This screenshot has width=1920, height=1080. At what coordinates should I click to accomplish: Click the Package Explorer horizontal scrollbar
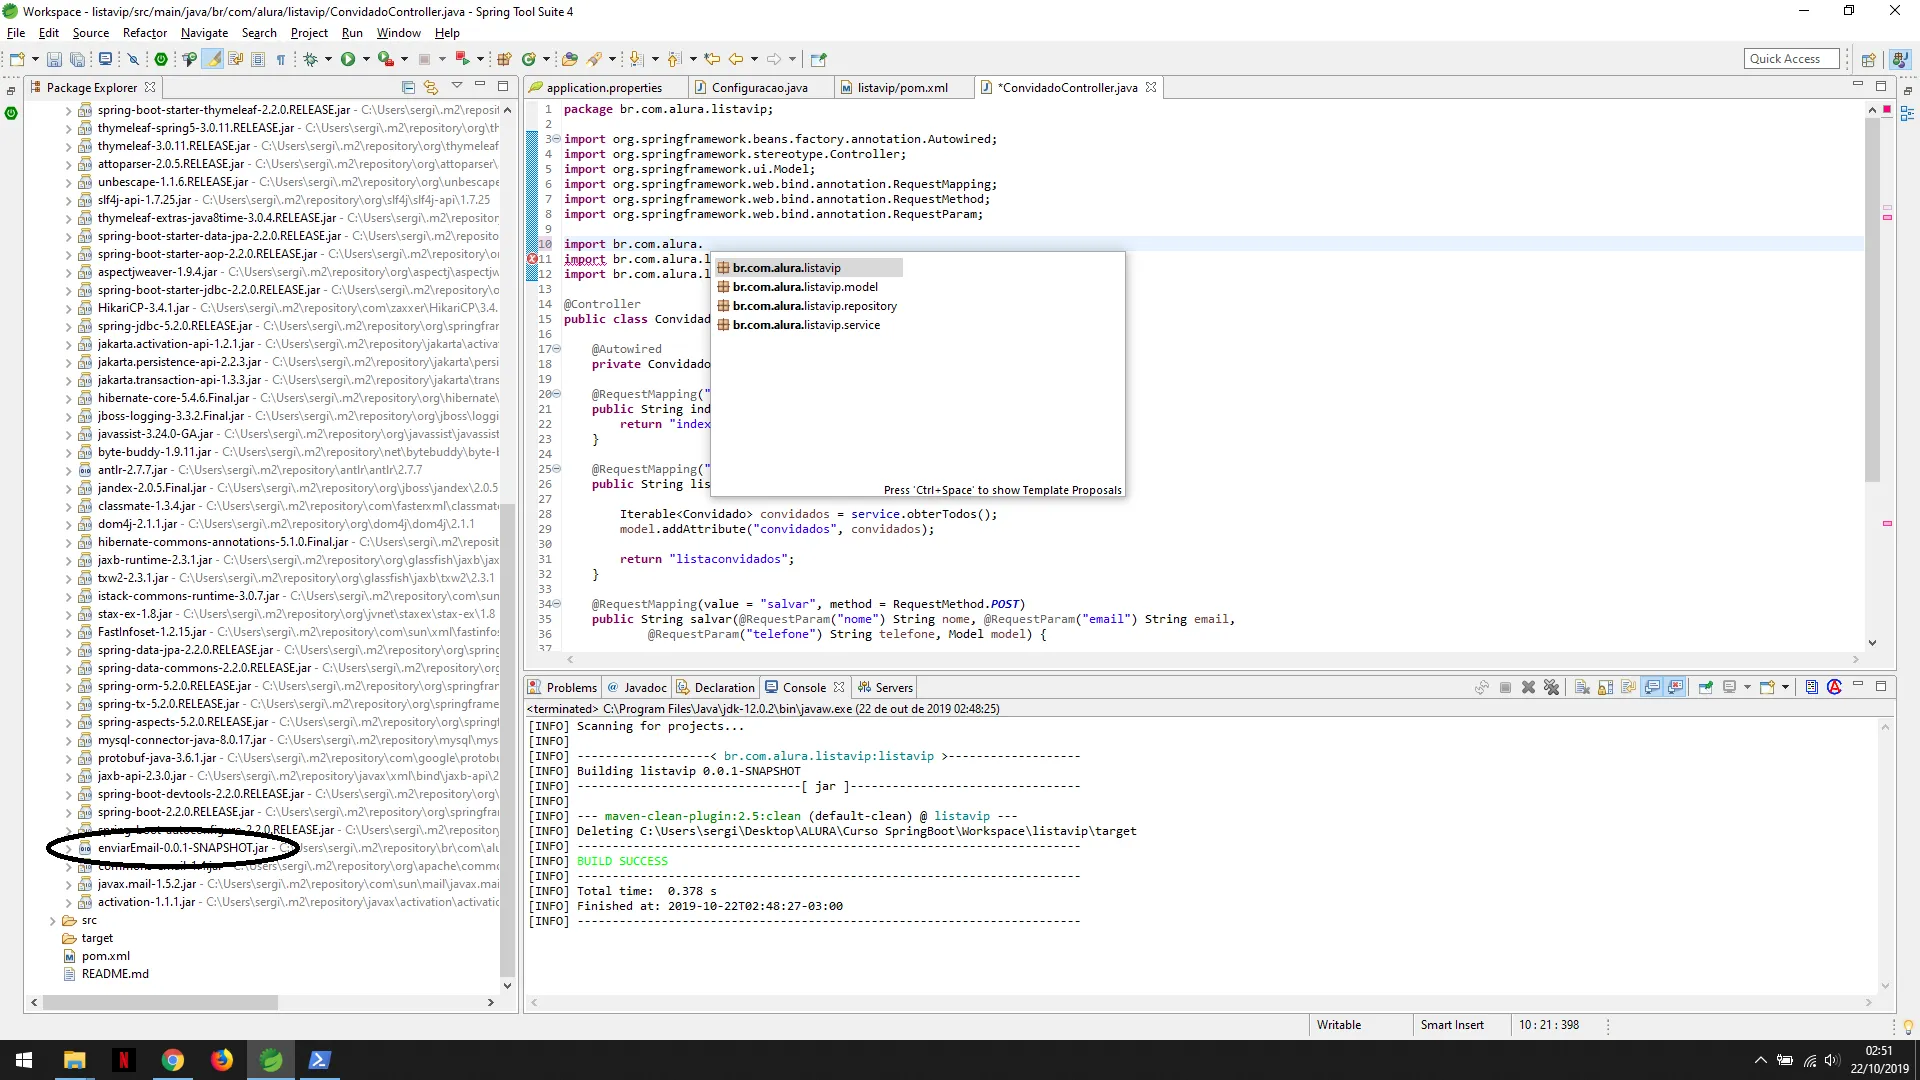tap(160, 1002)
